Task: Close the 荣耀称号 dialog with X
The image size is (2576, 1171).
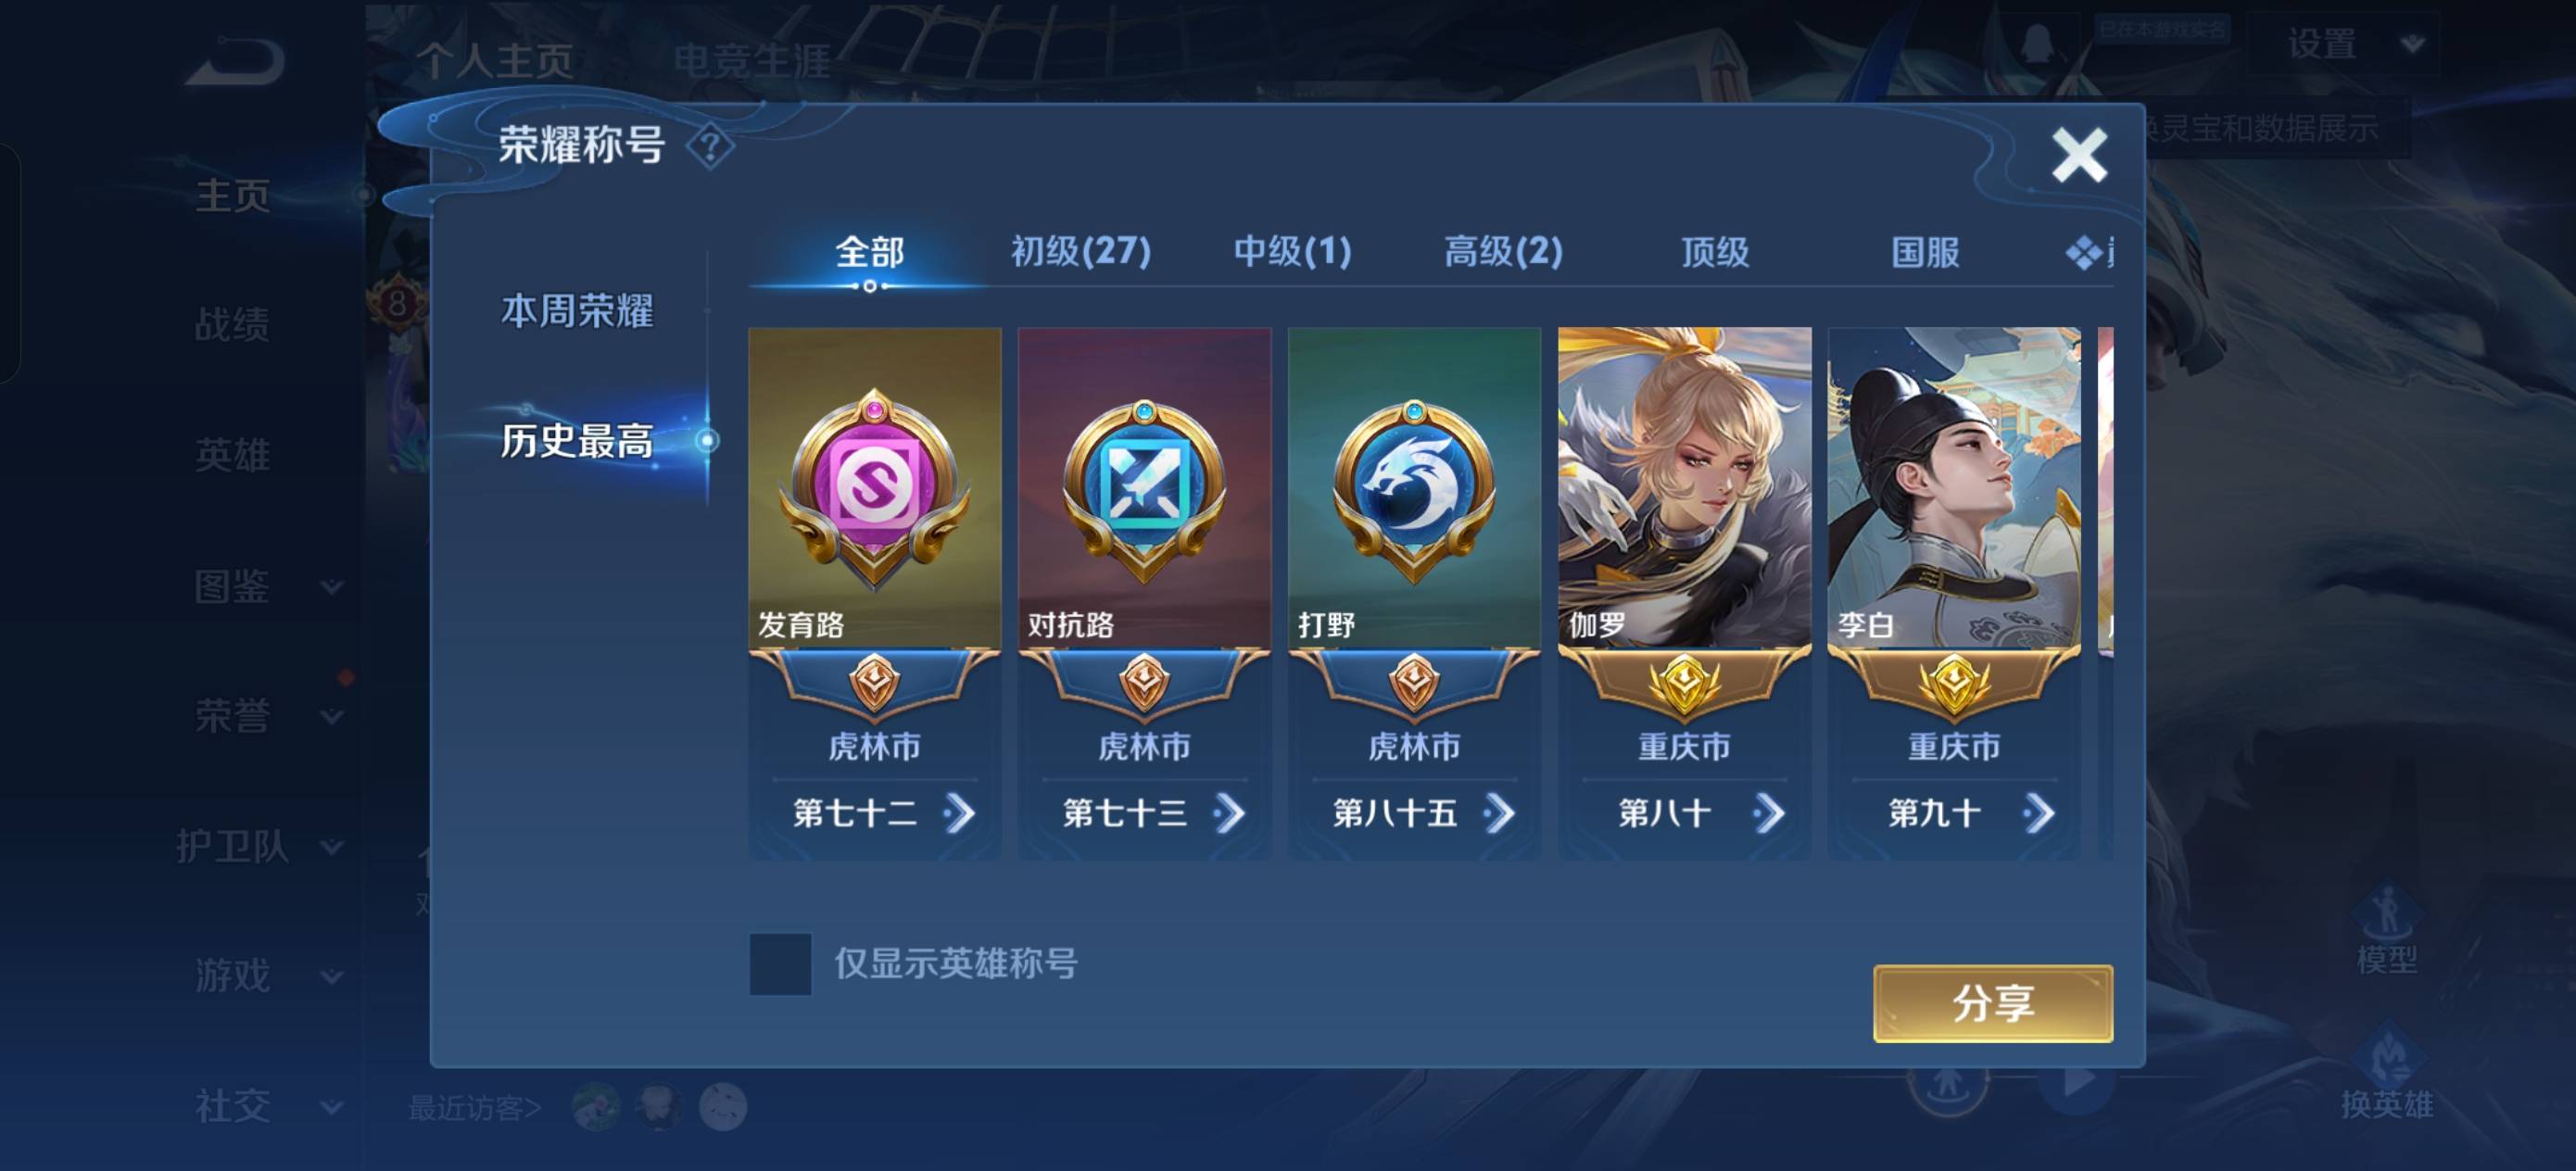Action: [2079, 155]
